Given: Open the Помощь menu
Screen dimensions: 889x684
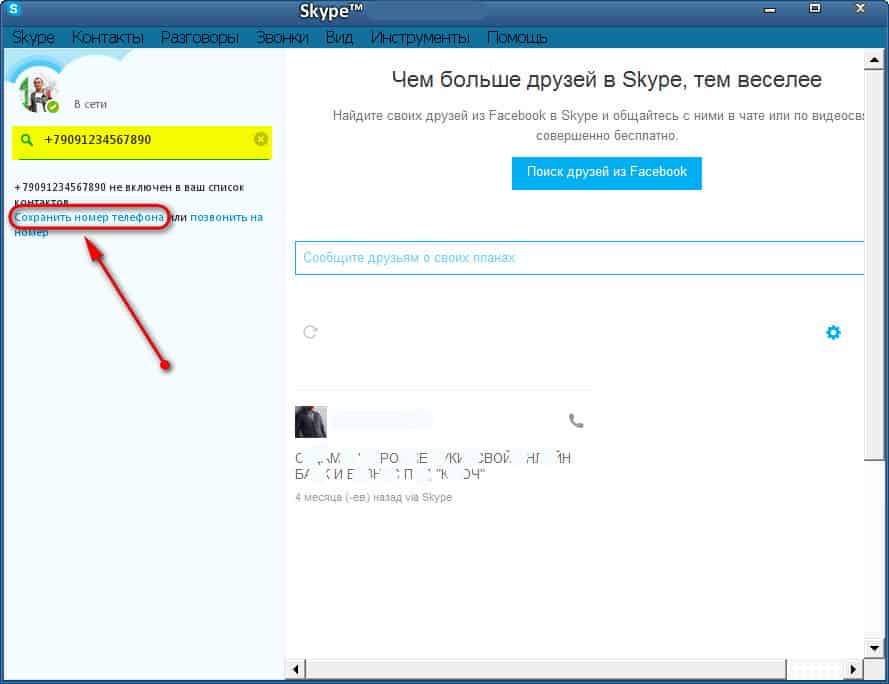Looking at the screenshot, I should 517,37.
